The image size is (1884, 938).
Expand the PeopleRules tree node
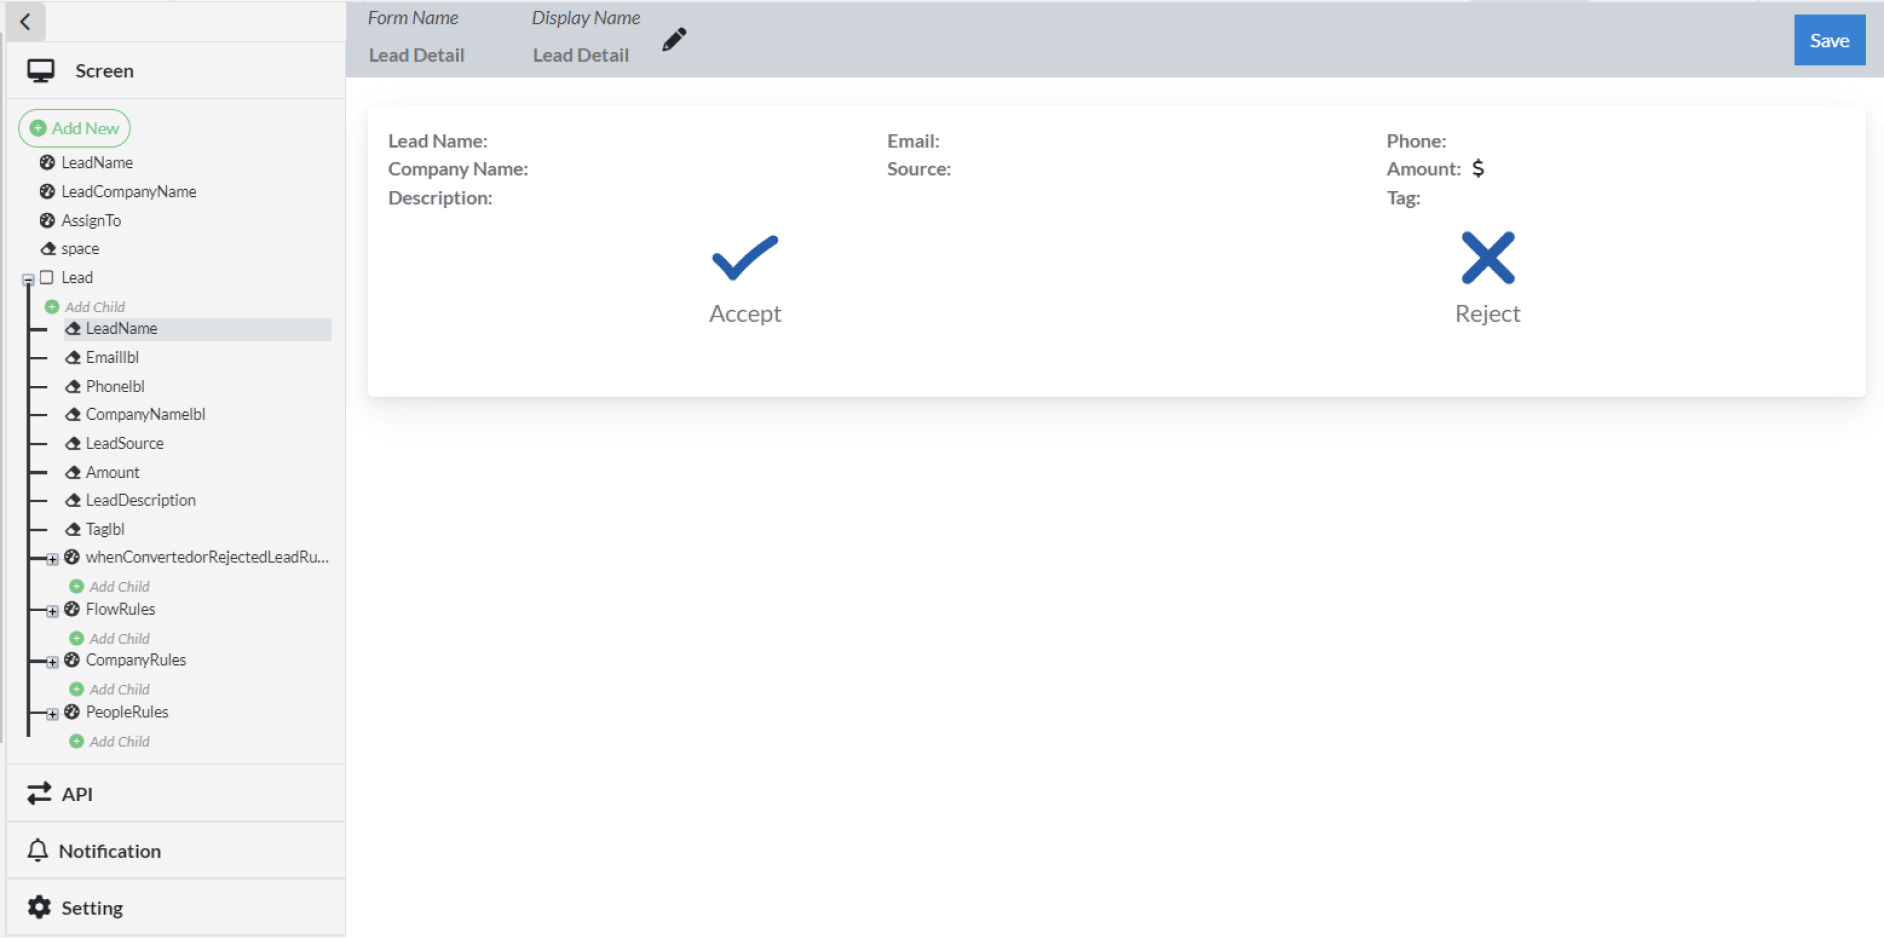52,714
